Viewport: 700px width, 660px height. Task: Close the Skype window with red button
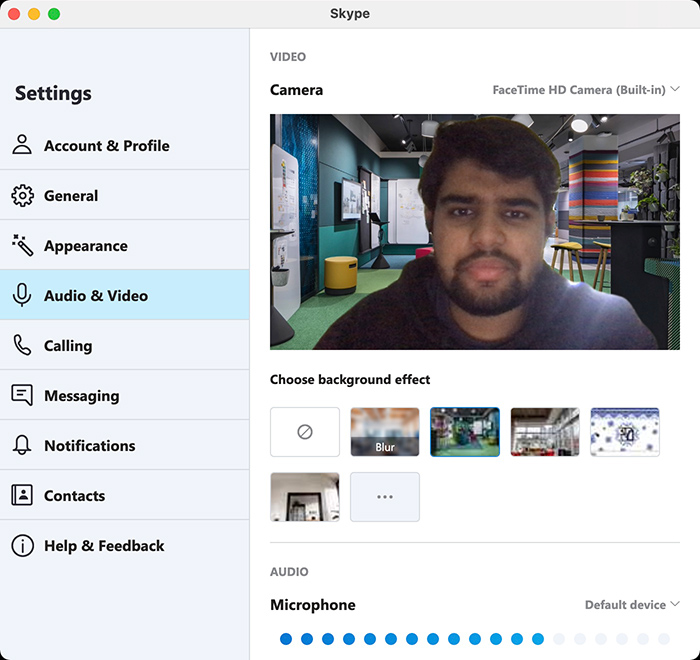pos(14,14)
